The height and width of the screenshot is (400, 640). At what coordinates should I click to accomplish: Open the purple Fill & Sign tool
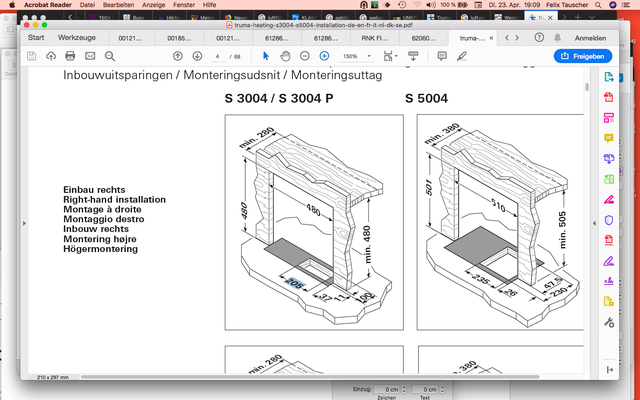[x=609, y=261]
